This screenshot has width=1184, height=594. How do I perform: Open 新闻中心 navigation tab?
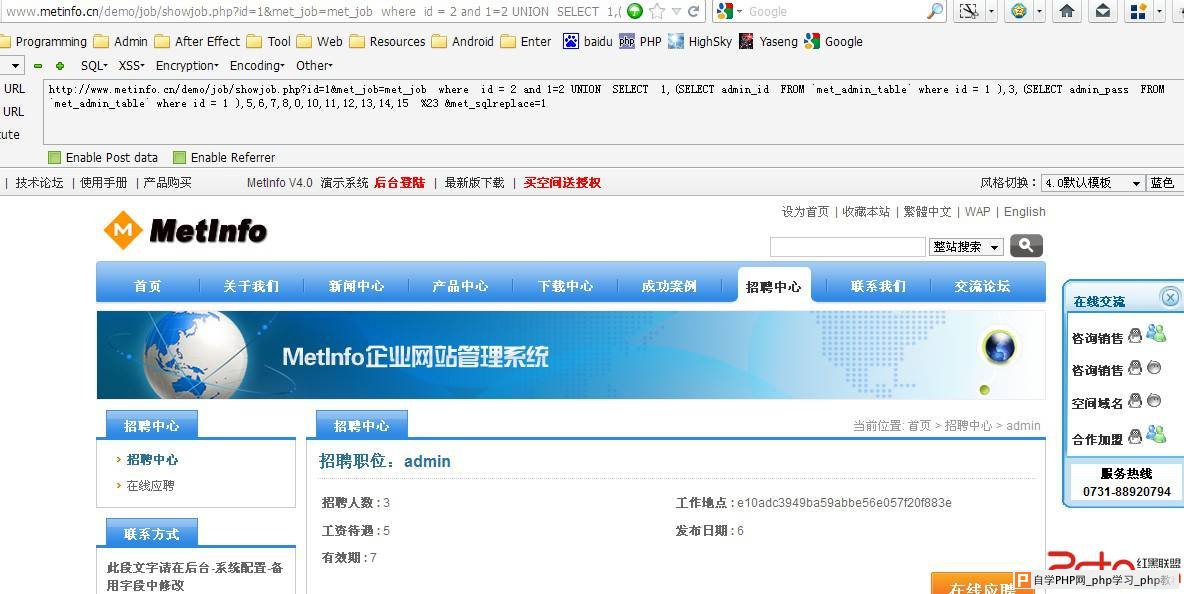point(356,286)
